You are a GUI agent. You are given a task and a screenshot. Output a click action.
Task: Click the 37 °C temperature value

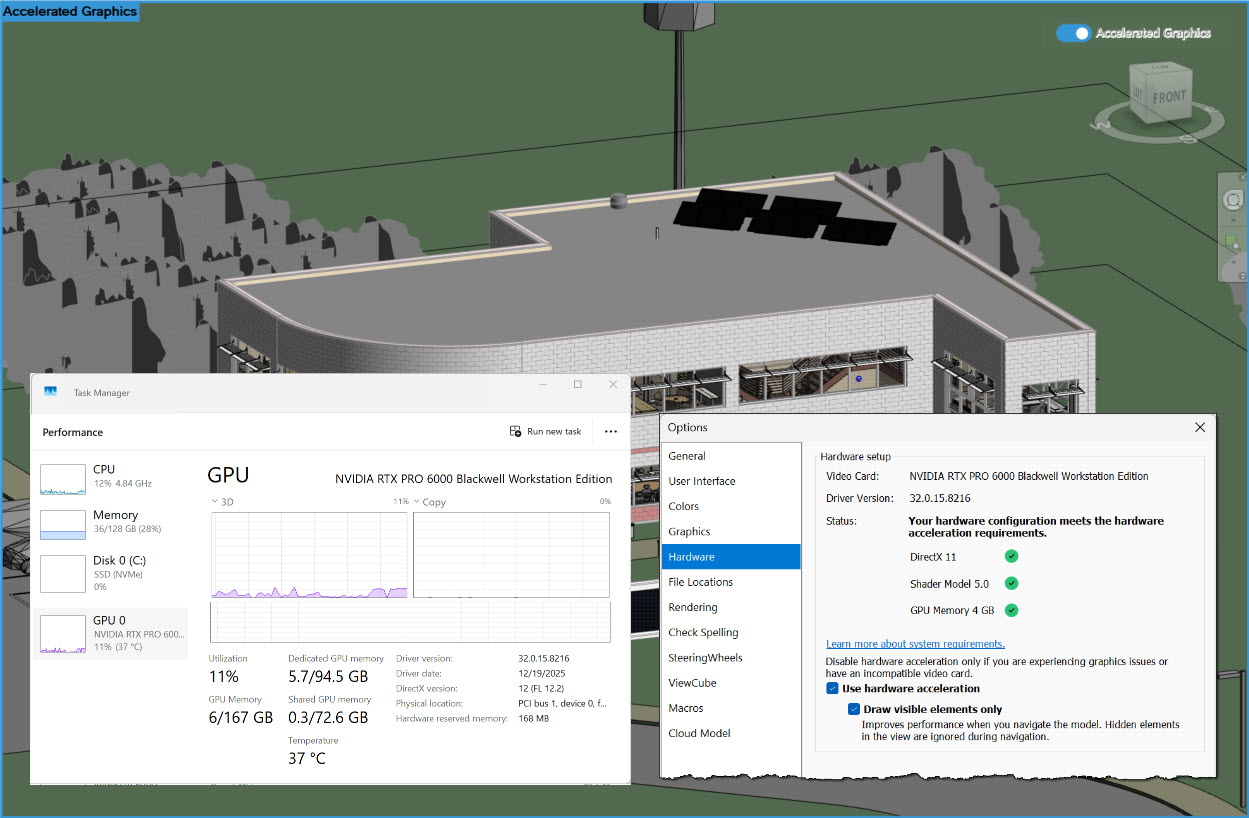[306, 759]
